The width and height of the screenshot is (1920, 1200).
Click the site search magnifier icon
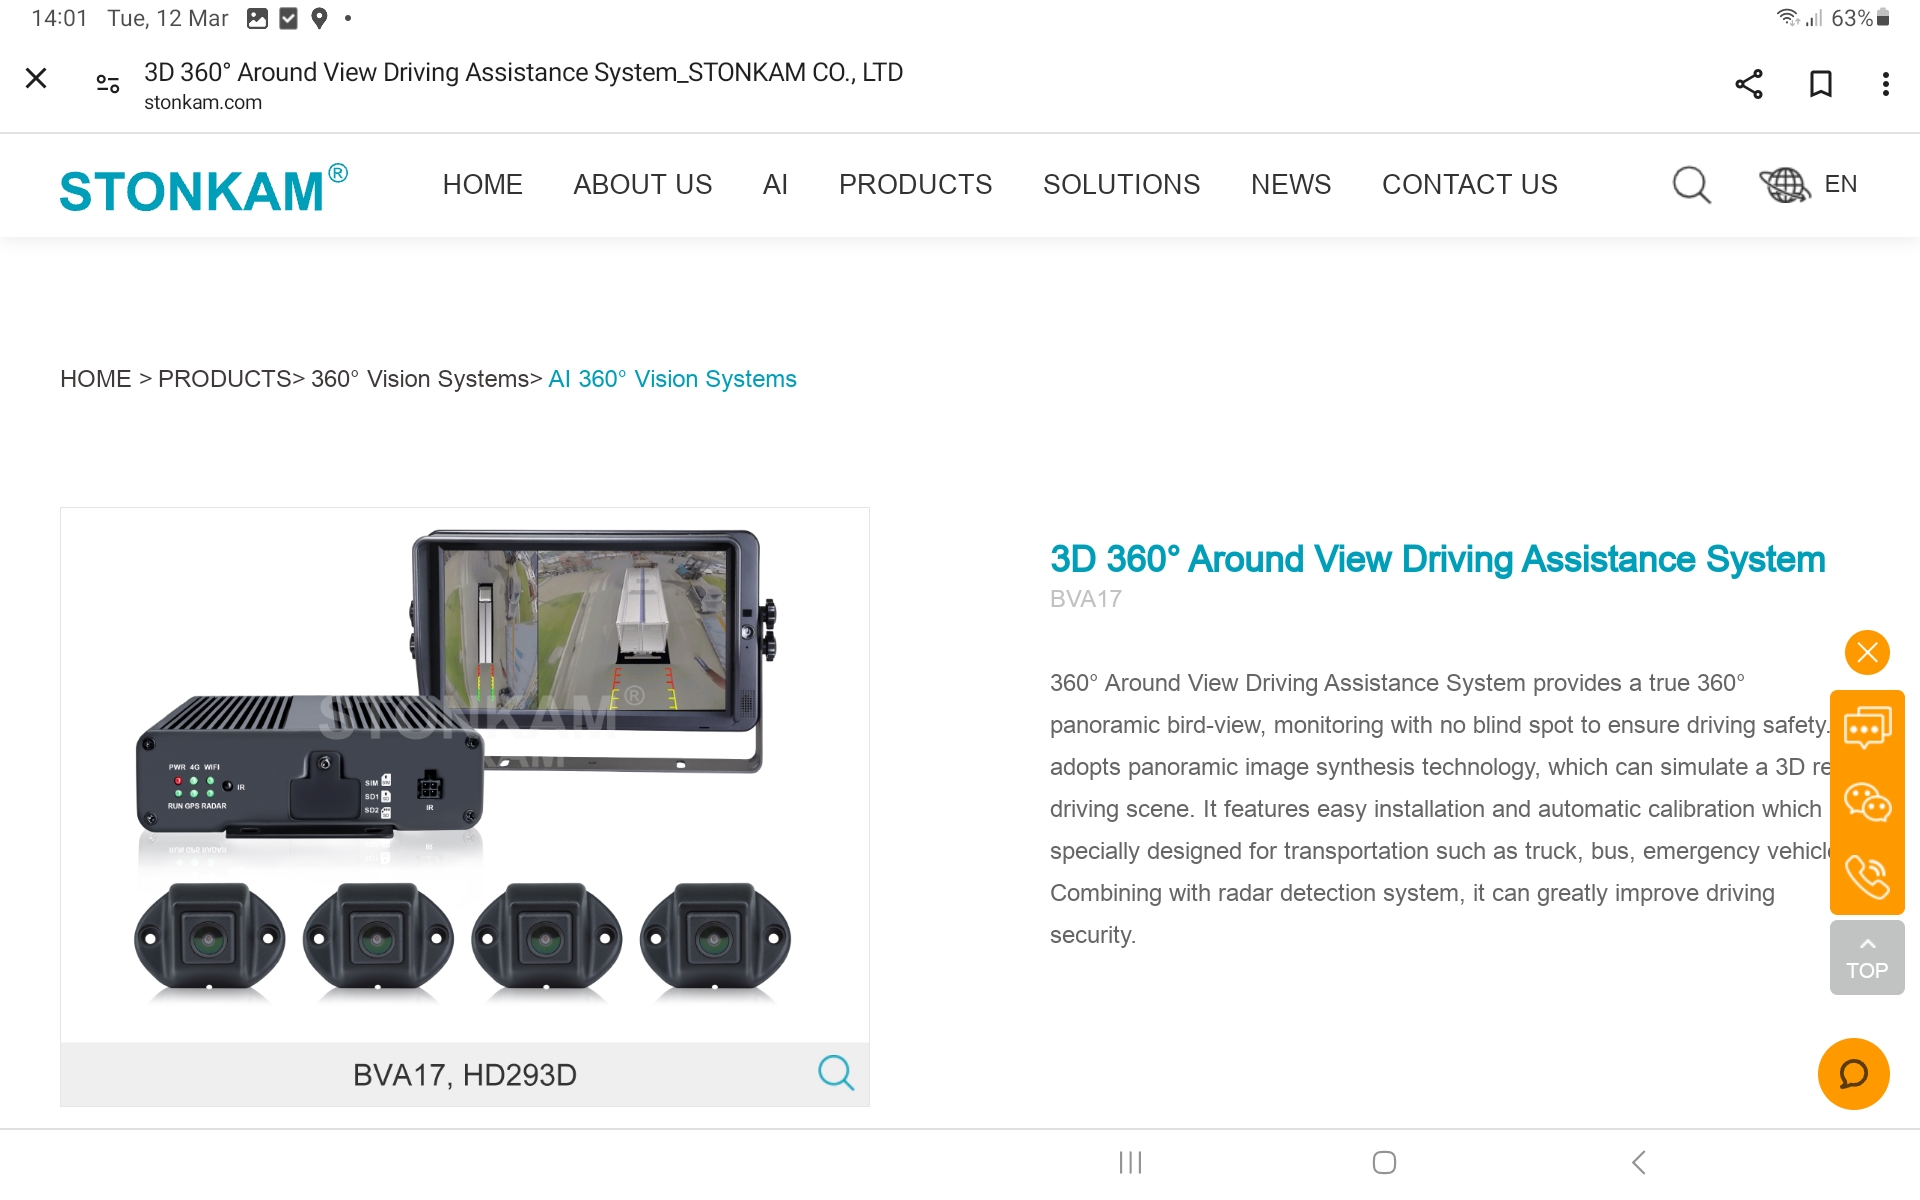1692,185
